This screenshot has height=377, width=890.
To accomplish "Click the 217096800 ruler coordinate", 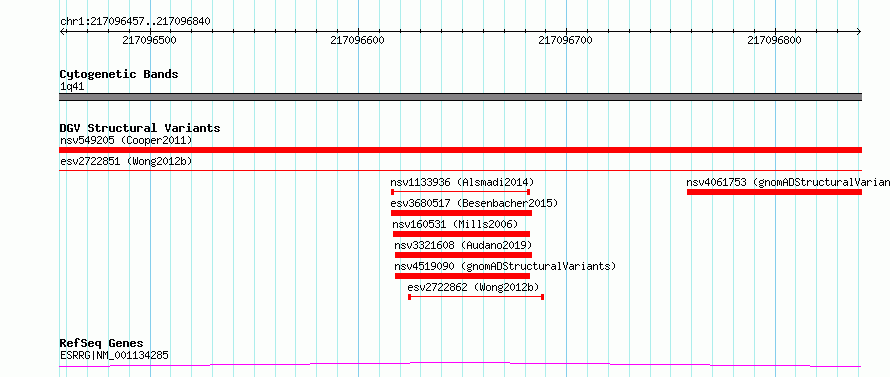I will [775, 40].
